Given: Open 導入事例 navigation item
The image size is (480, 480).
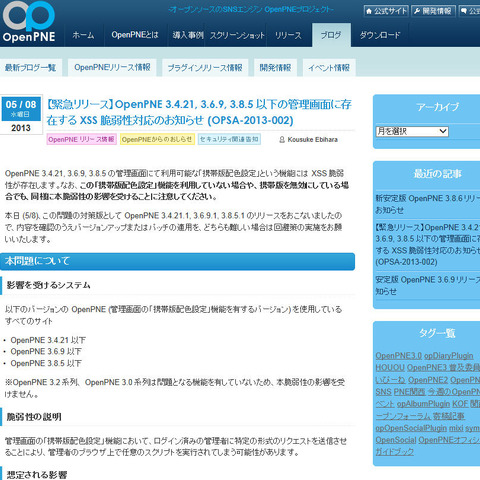Looking at the screenshot, I should click(188, 35).
